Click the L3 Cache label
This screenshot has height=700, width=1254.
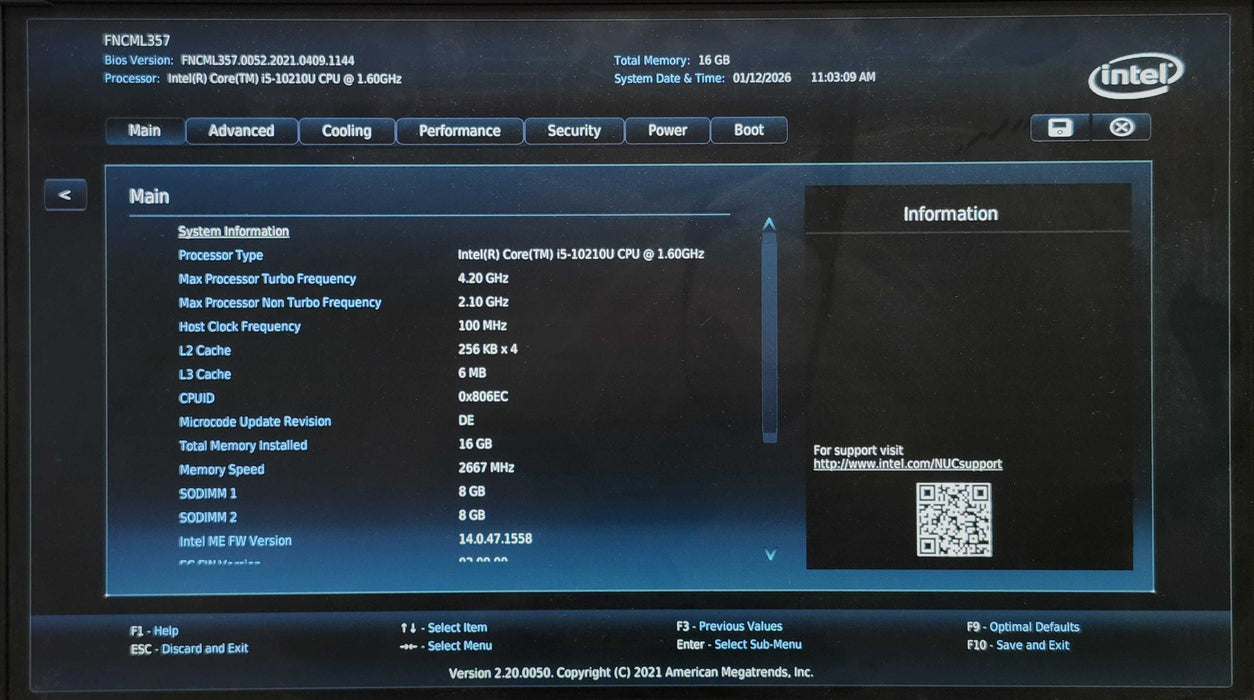pyautogui.click(x=204, y=374)
